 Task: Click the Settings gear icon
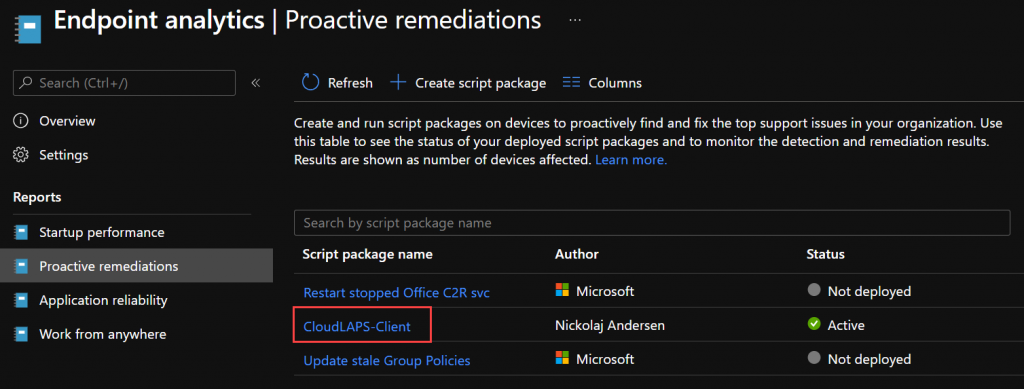coord(21,155)
